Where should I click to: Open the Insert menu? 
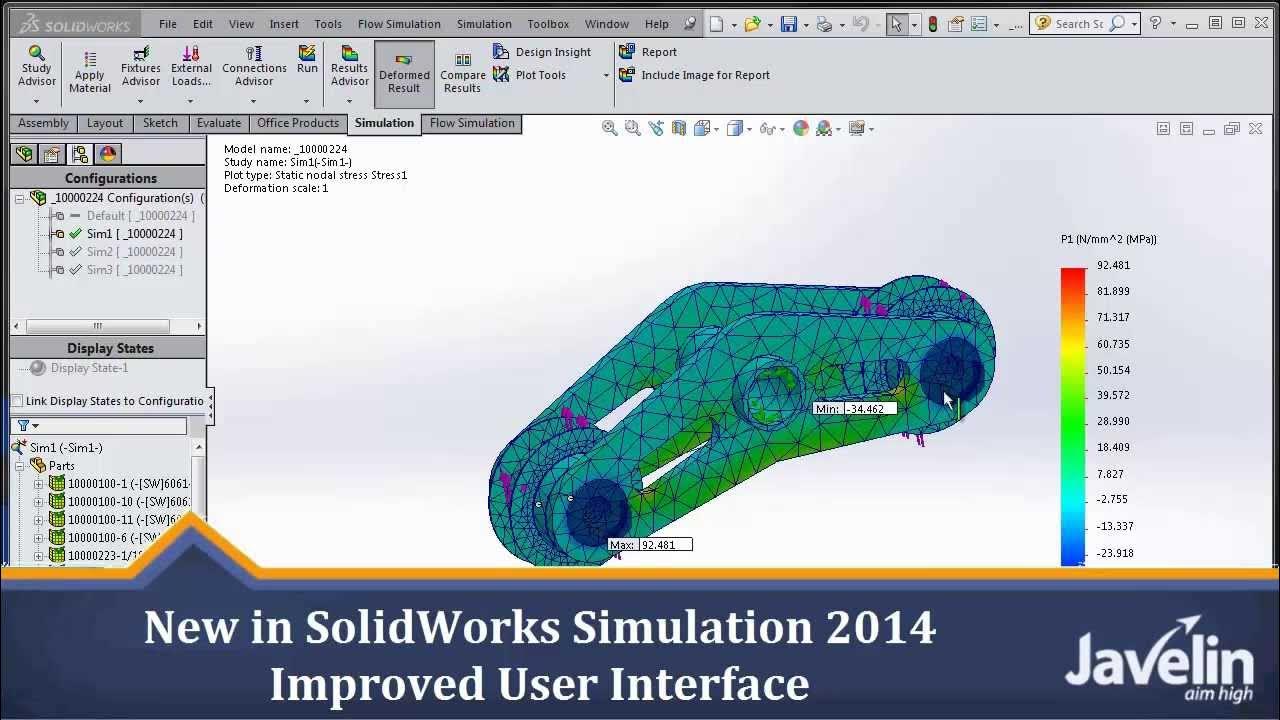(x=284, y=24)
